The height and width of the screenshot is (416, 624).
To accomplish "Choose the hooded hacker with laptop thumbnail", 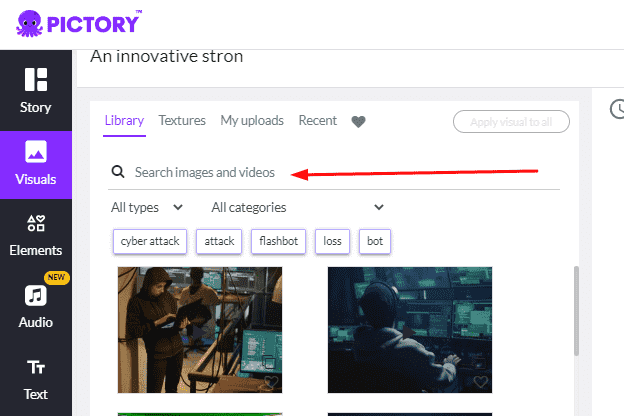I will coord(200,330).
